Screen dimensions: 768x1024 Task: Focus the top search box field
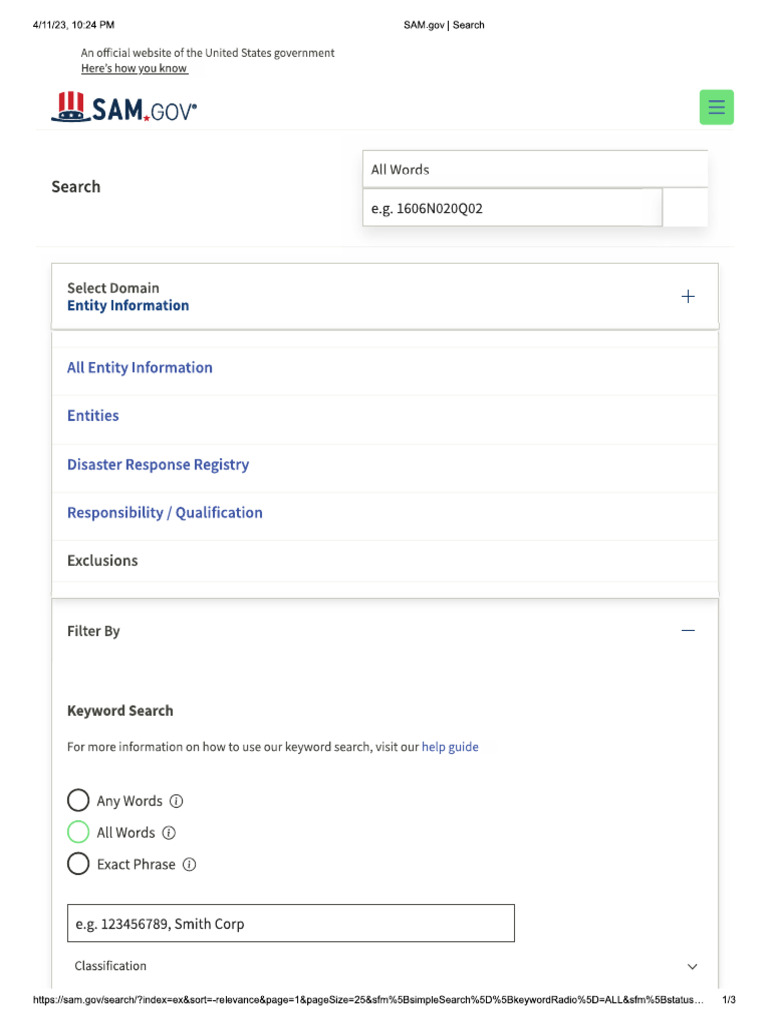(x=513, y=208)
